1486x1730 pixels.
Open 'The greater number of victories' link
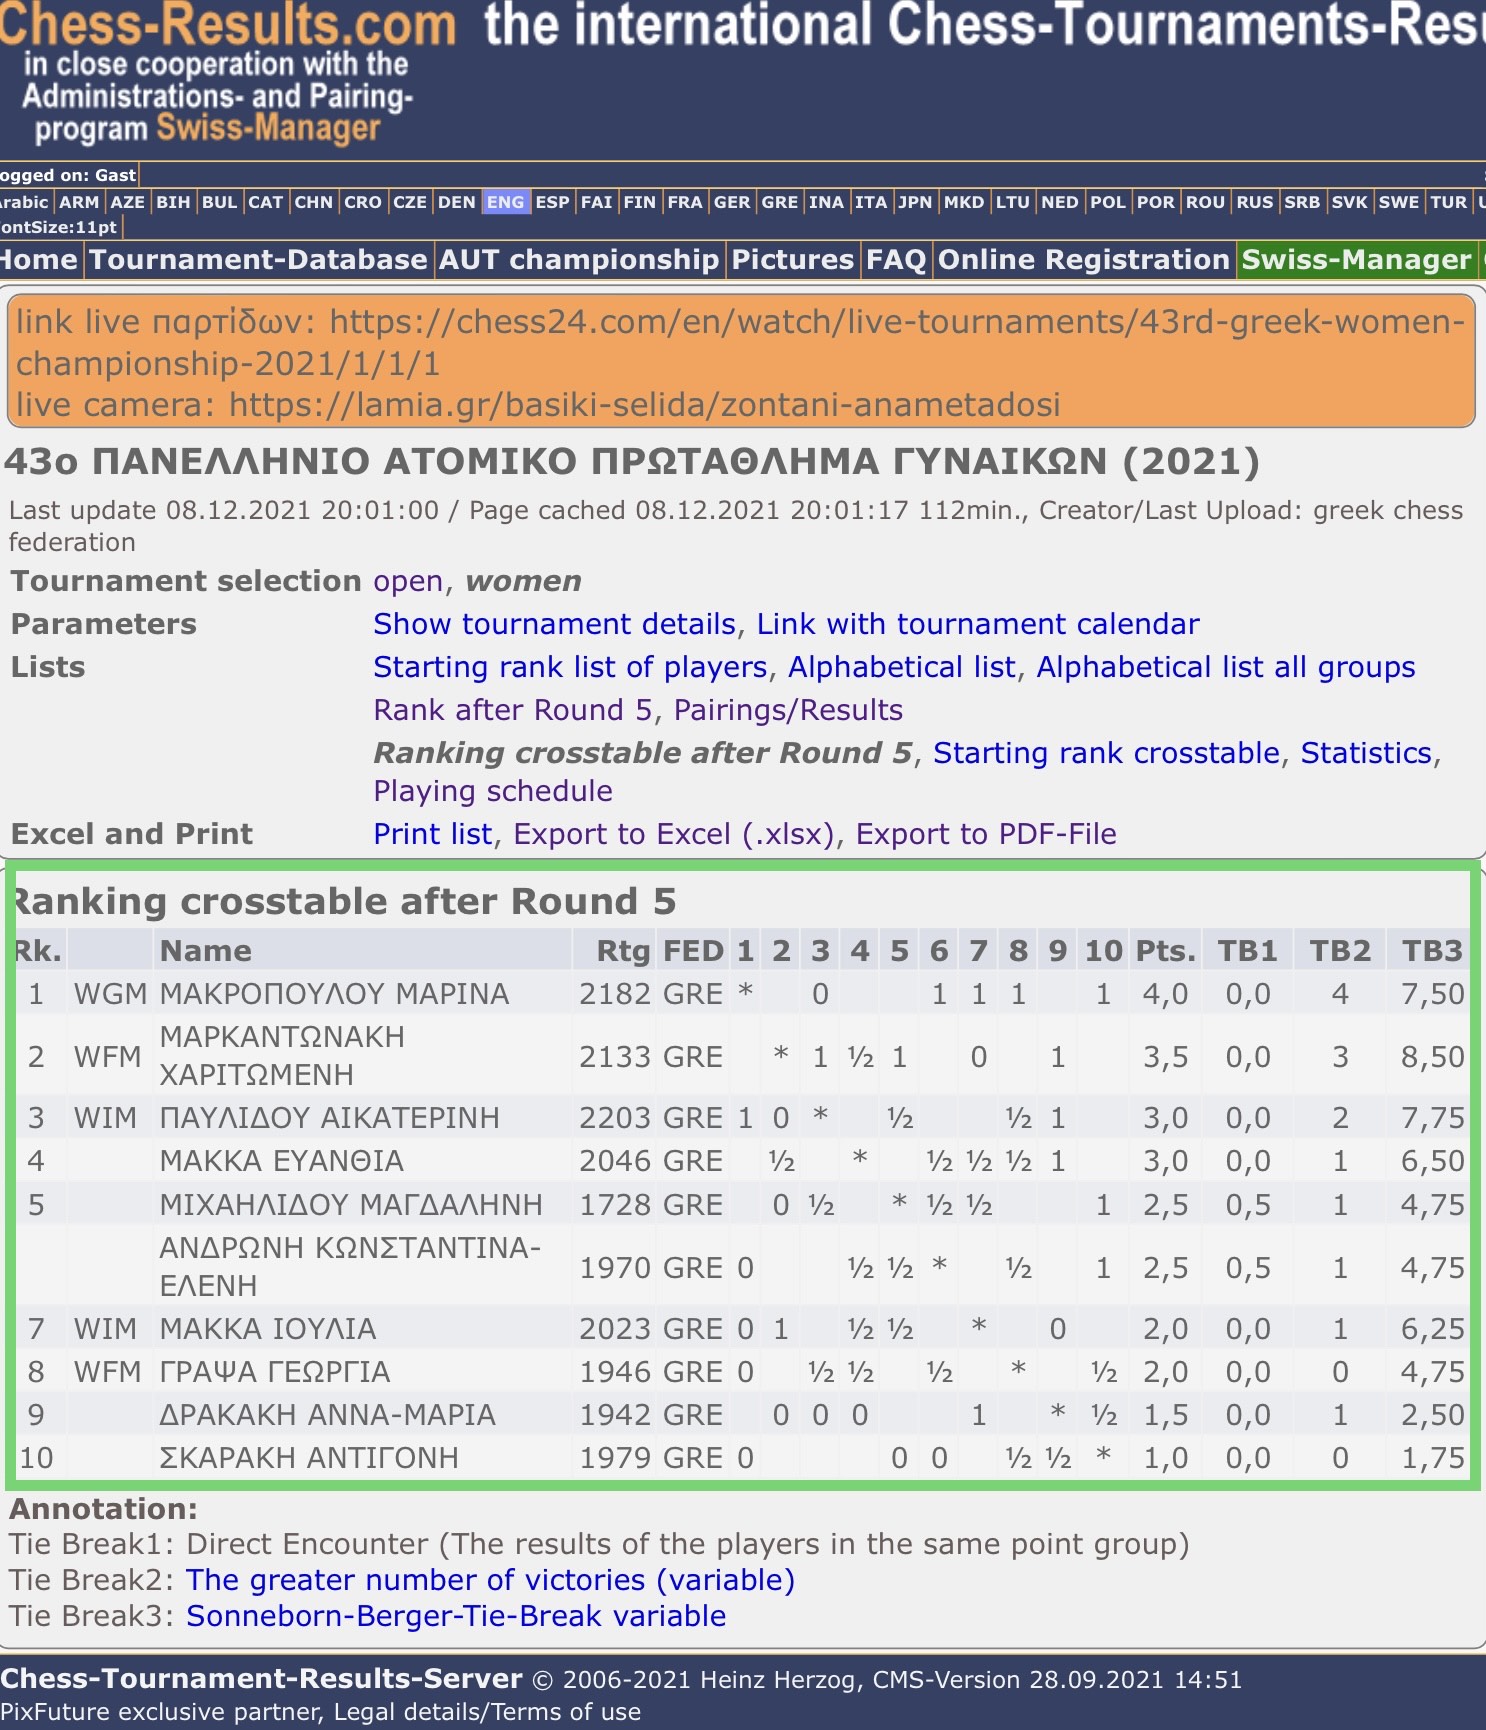491,1580
